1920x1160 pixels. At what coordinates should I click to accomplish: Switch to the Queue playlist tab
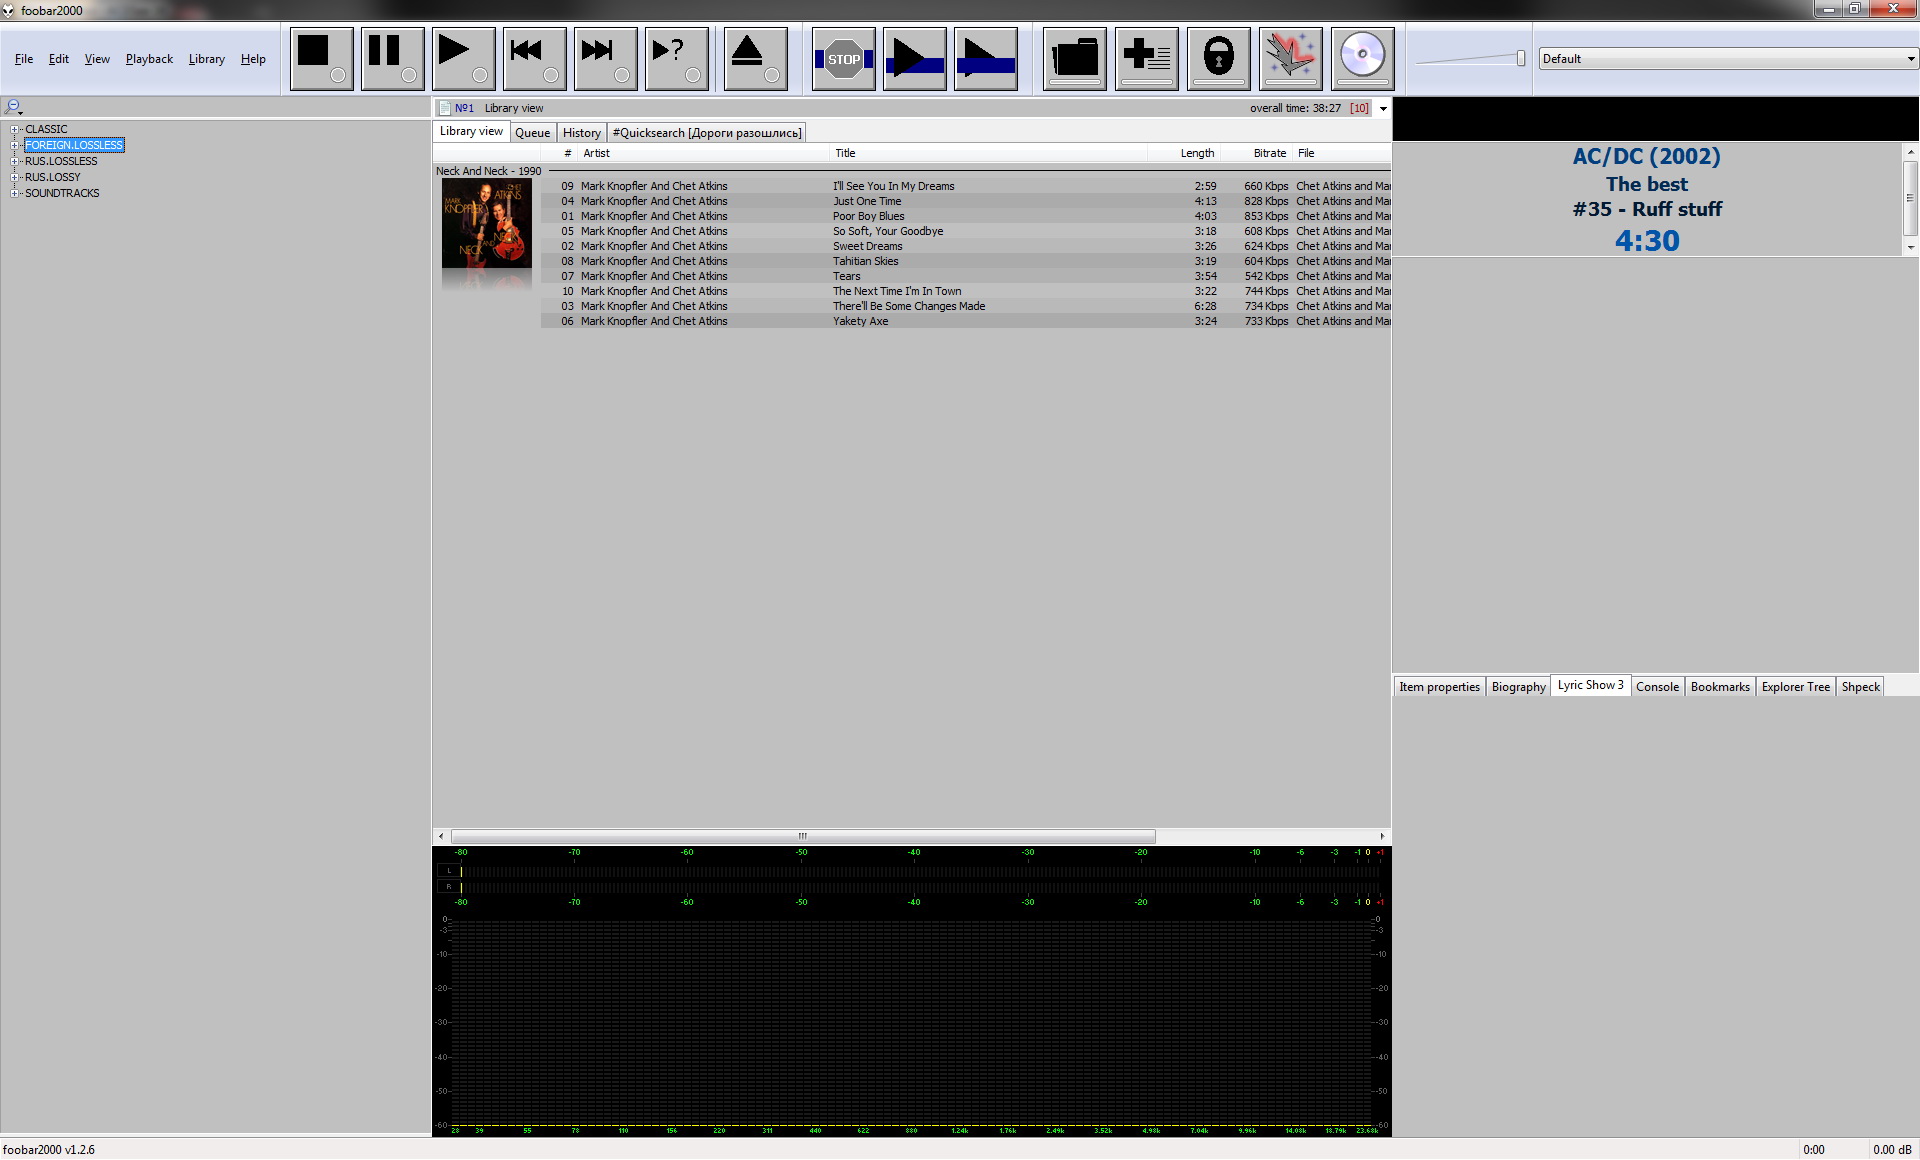coord(532,133)
